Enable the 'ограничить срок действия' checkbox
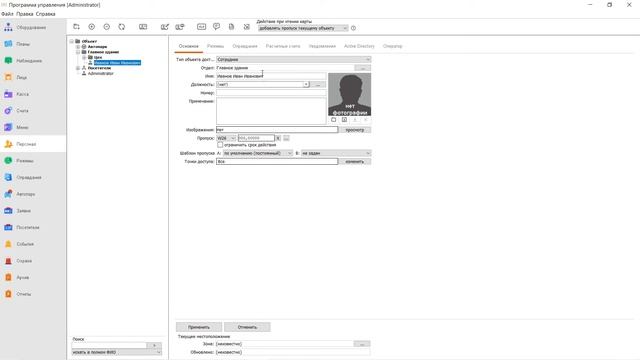This screenshot has width=640, height=360. tap(220, 145)
